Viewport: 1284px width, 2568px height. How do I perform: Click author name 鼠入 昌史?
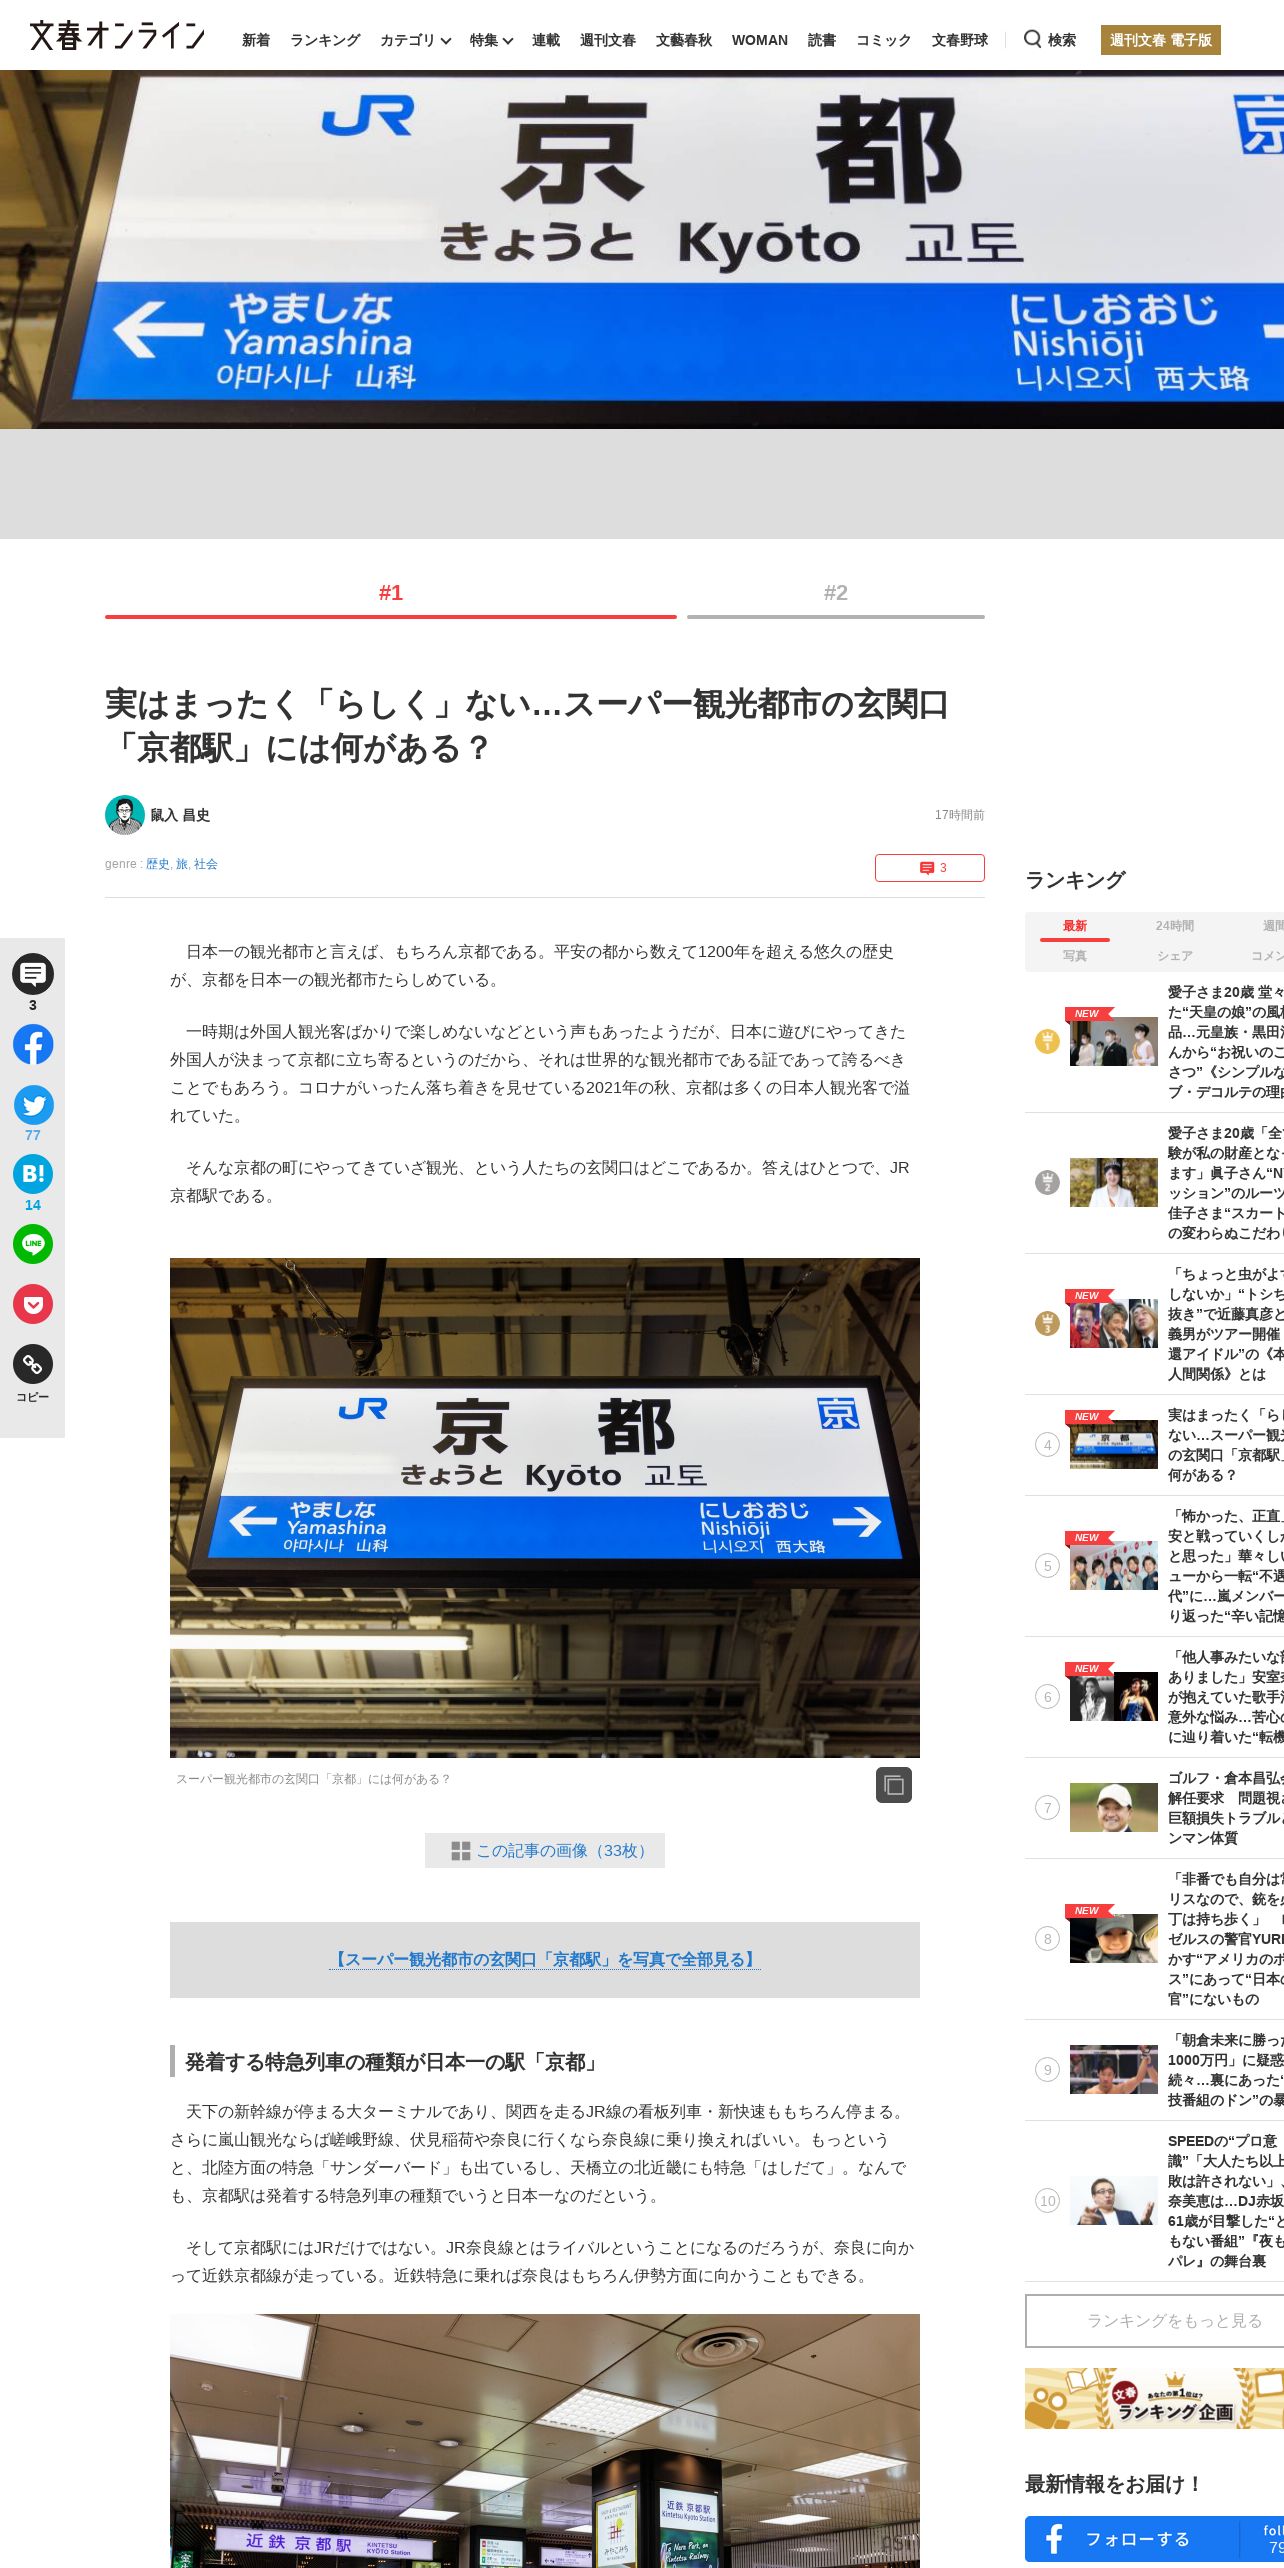pos(180,815)
